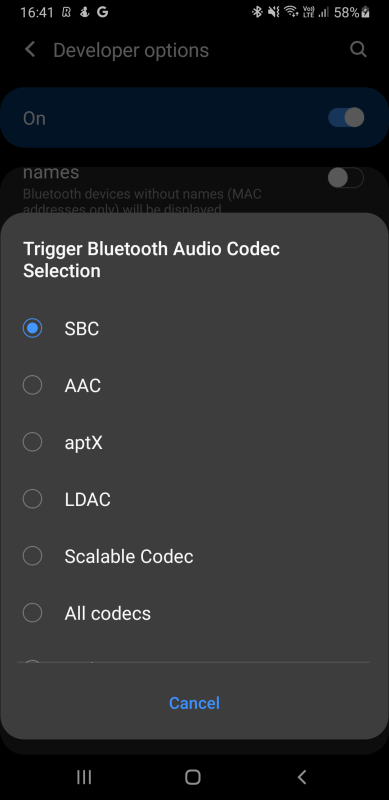The width and height of the screenshot is (389, 800).
Task: Tap the recent apps navigation icon
Action: 84,777
